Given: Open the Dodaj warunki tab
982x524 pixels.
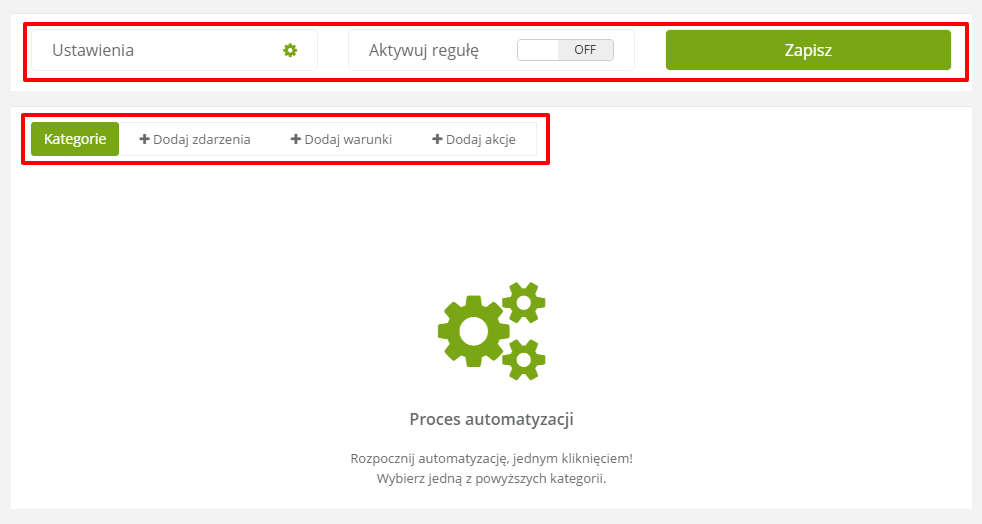Looking at the screenshot, I should click(341, 139).
